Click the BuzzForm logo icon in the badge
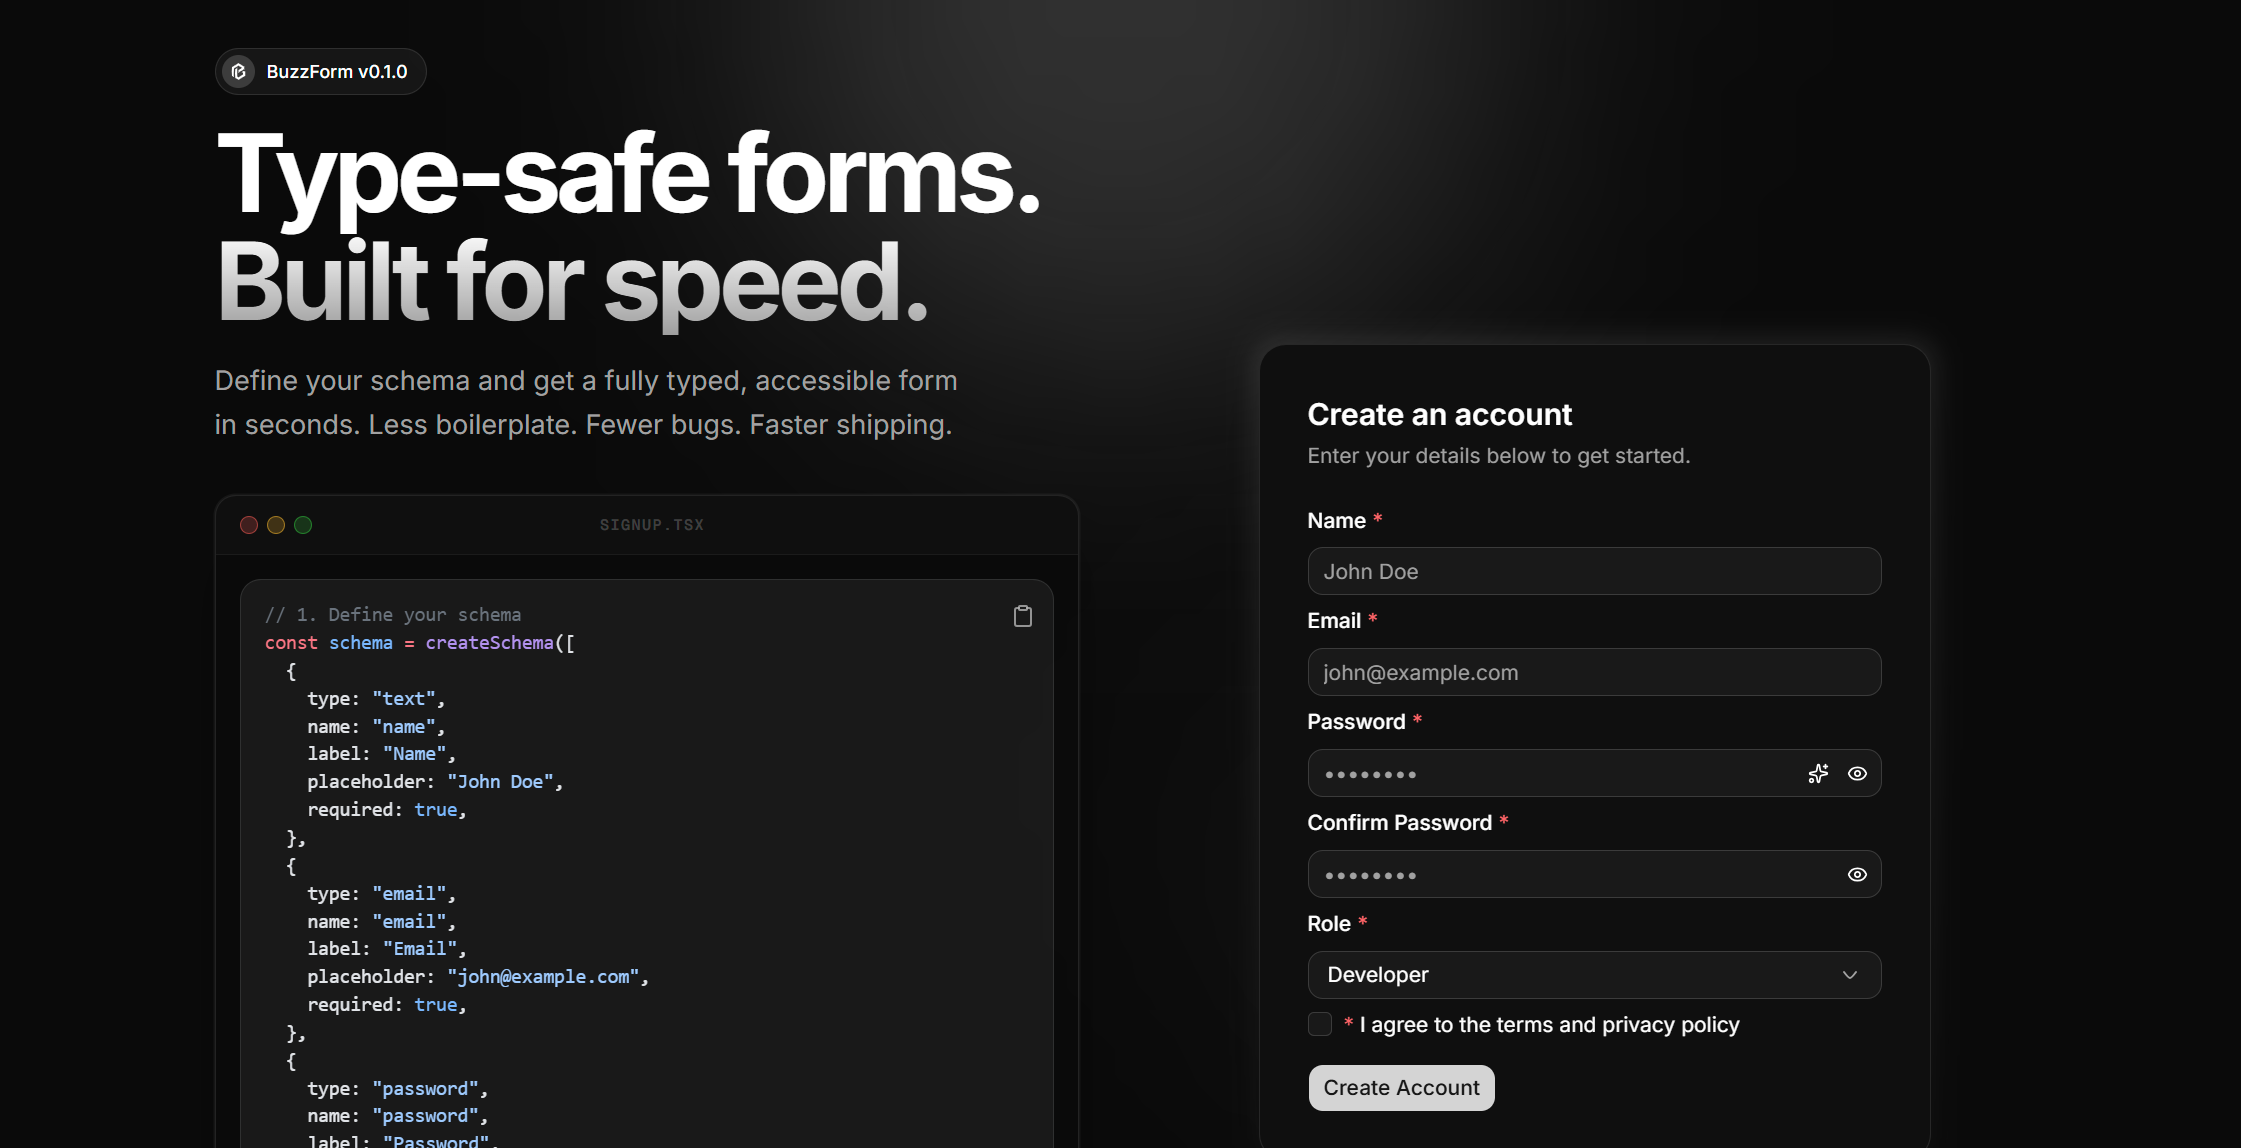This screenshot has width=2241, height=1148. pyautogui.click(x=239, y=72)
